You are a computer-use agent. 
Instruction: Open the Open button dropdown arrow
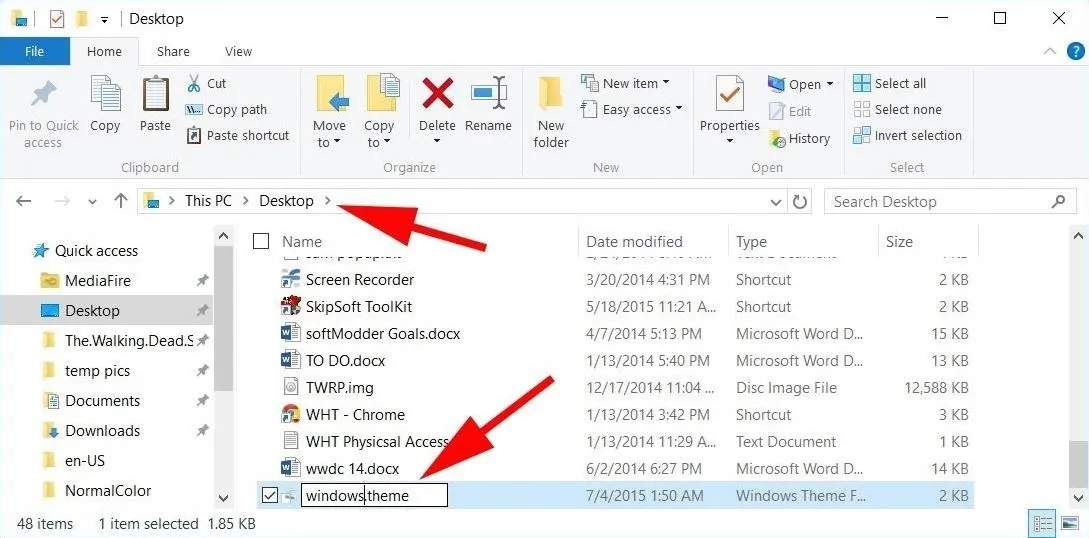(x=829, y=85)
